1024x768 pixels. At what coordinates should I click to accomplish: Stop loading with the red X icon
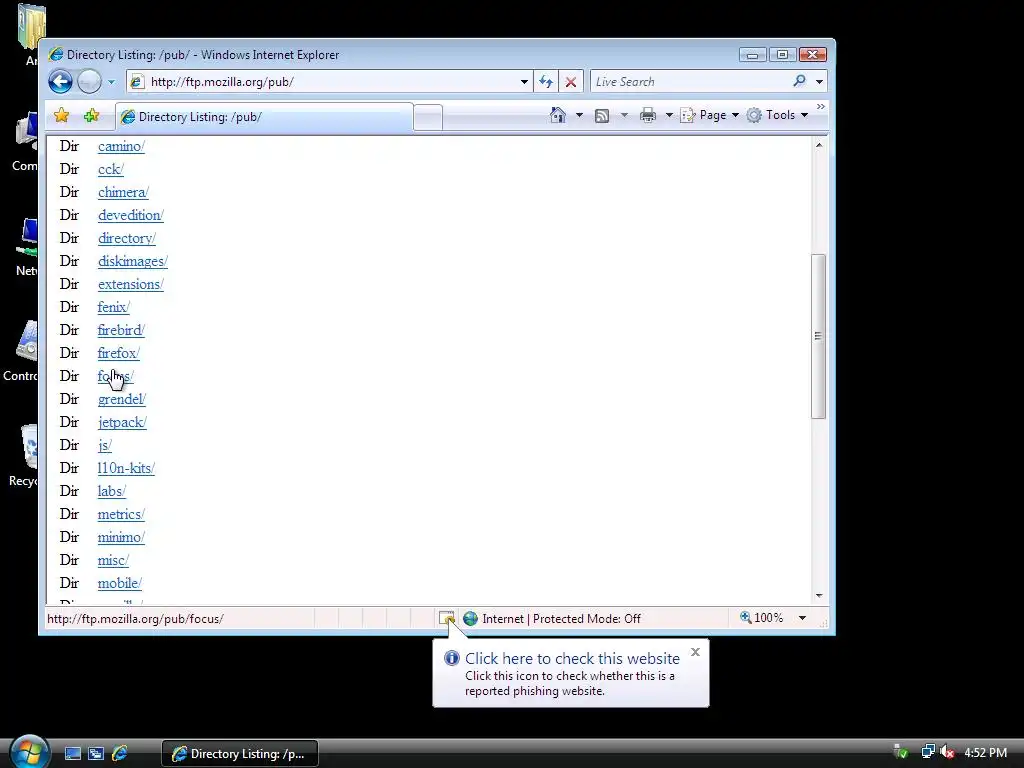point(571,82)
